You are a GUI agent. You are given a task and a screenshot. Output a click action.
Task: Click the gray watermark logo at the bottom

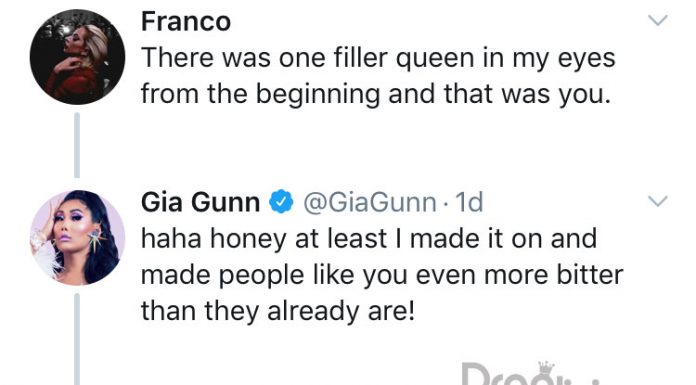pyautogui.click(x=530, y=373)
